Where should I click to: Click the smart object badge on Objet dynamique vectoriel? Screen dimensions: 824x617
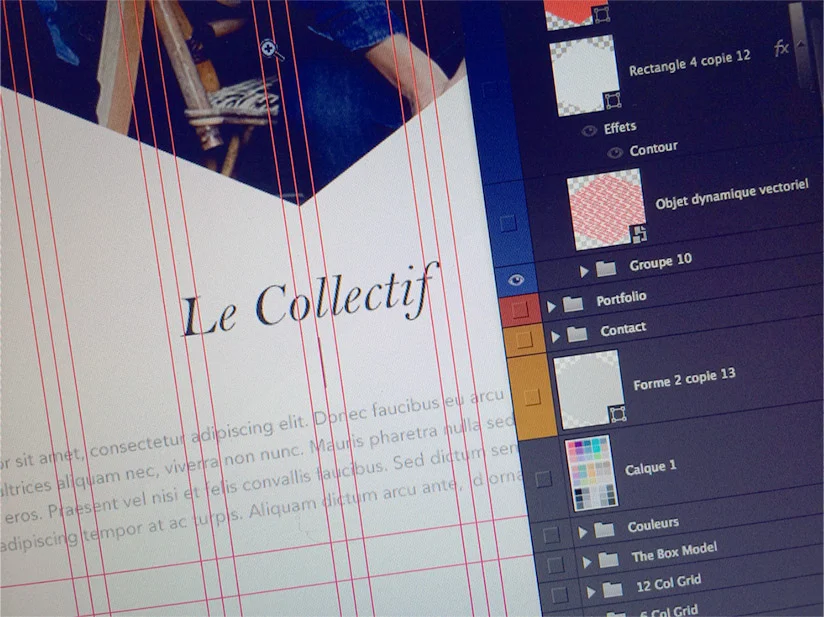pos(638,234)
